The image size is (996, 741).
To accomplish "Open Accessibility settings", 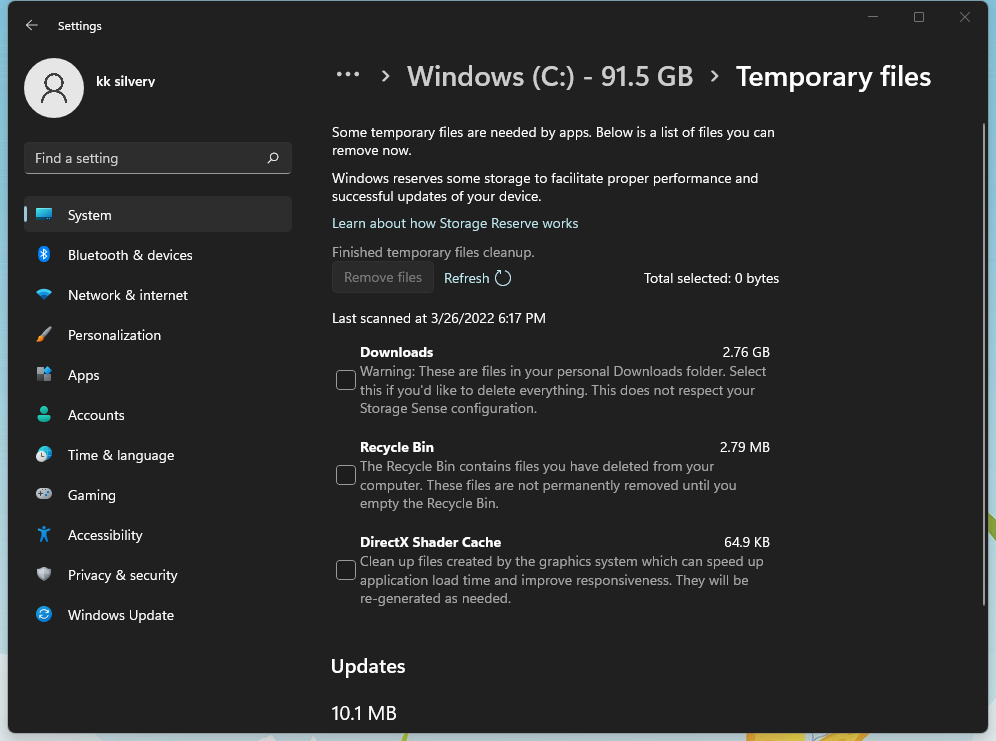I will click(x=158, y=535).
